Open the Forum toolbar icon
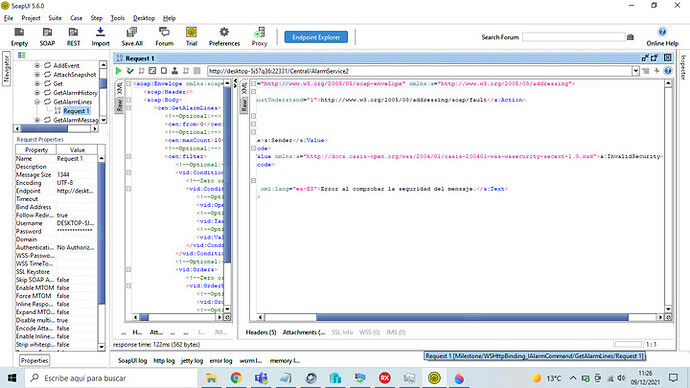 pos(164,37)
